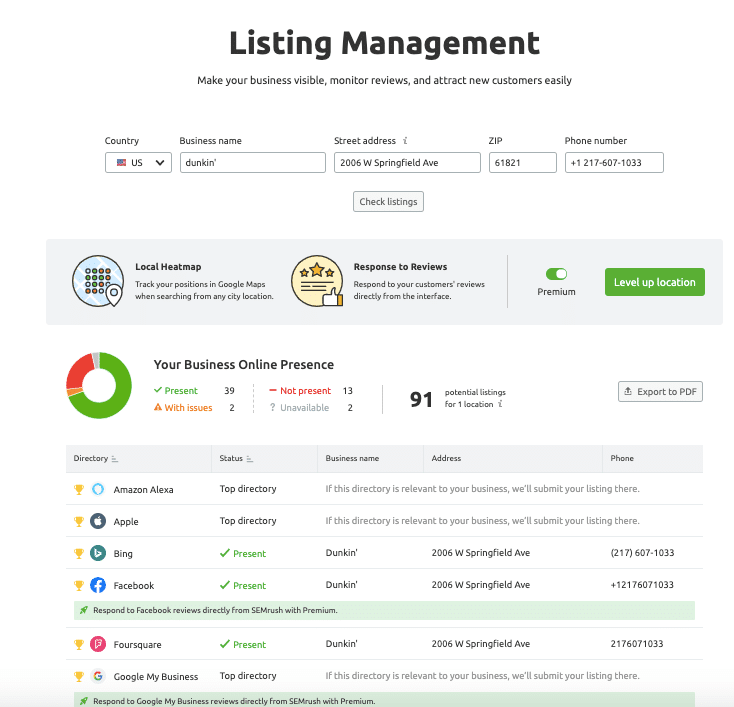The height and width of the screenshot is (707, 734).
Task: Click the info icon after potential listings
Action: 500,404
